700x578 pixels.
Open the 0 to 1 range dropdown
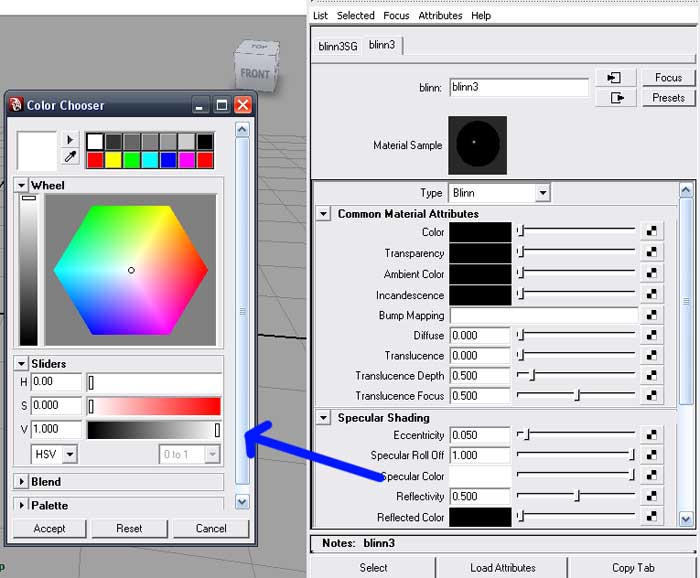click(x=189, y=454)
